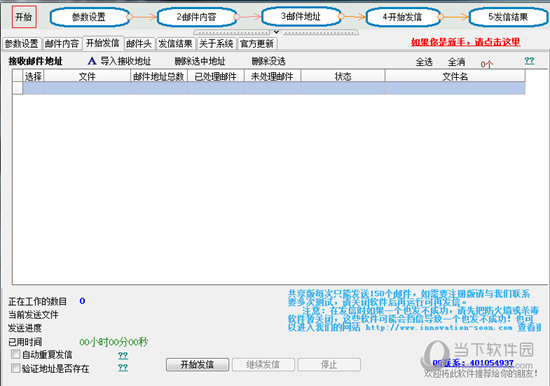Click the 状态 column header

pyautogui.click(x=343, y=76)
